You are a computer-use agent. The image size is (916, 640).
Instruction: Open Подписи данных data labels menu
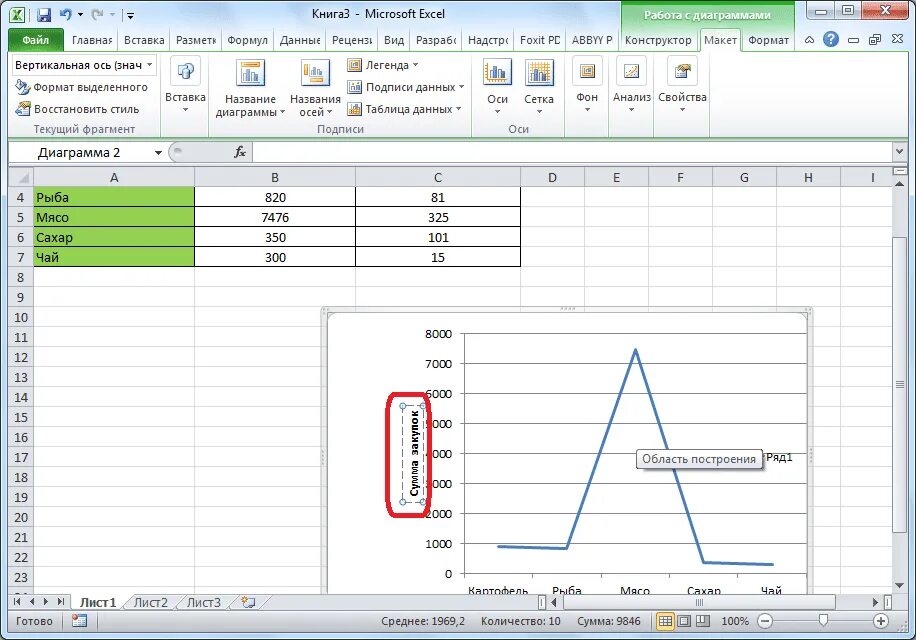(x=405, y=87)
